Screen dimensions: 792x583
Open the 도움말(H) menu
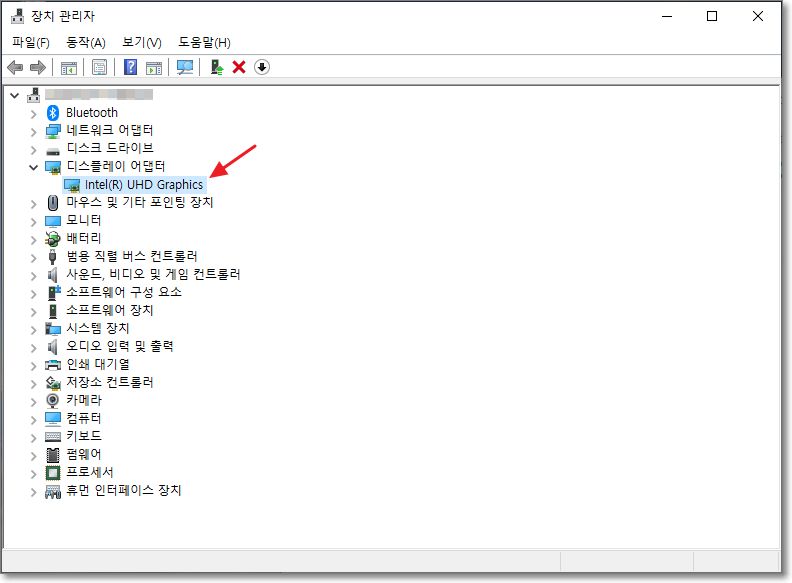coord(204,42)
